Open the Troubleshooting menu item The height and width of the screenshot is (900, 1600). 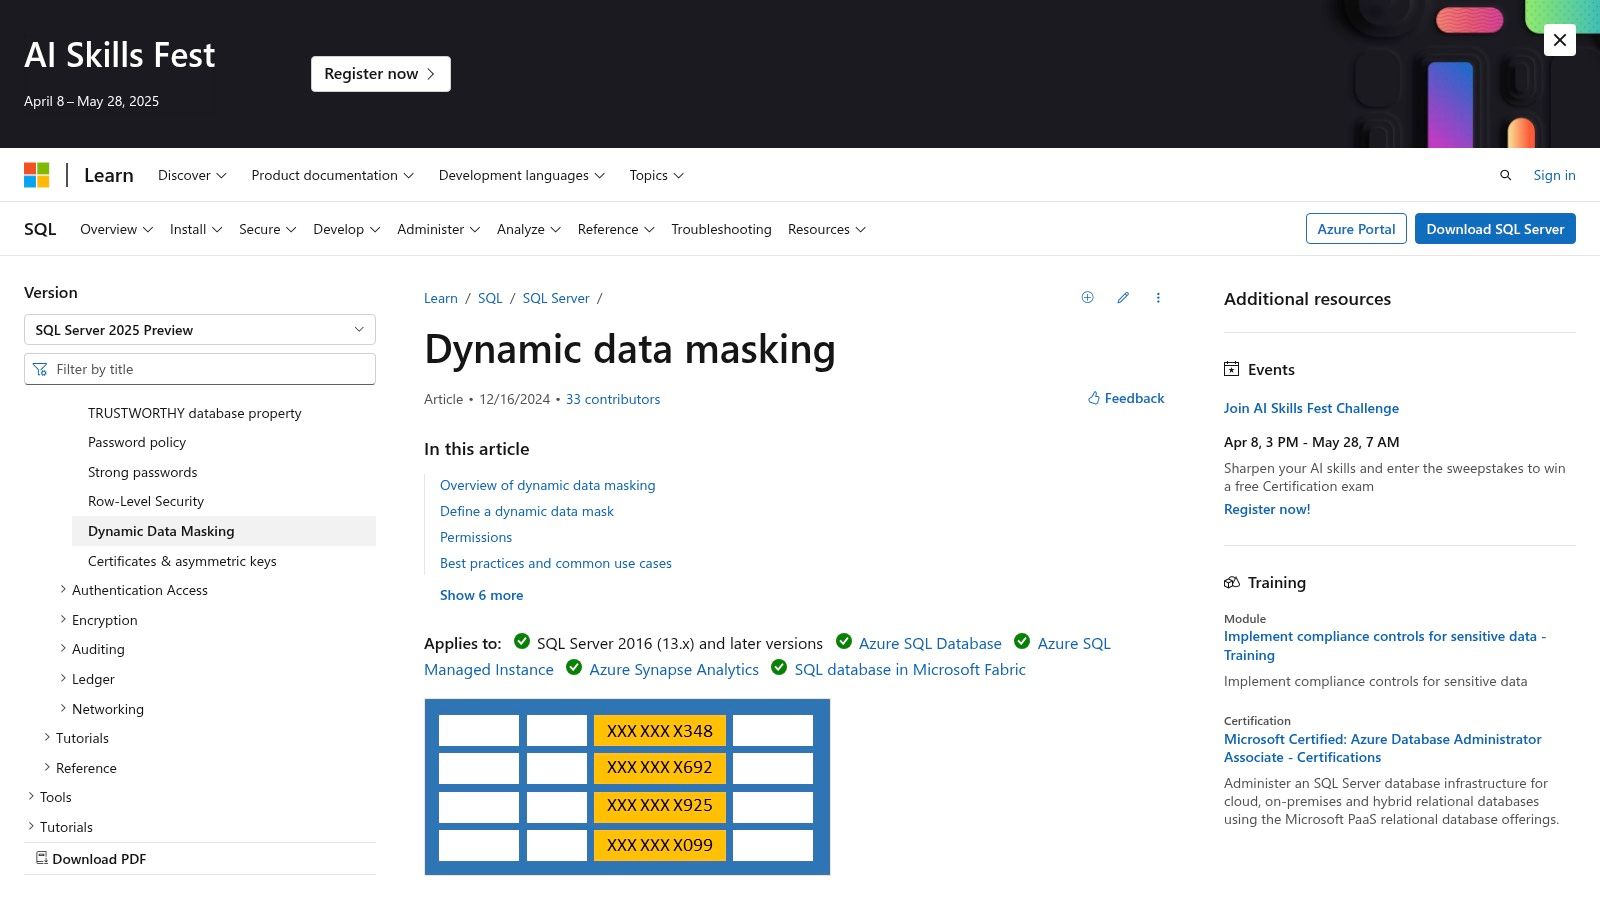click(x=720, y=229)
